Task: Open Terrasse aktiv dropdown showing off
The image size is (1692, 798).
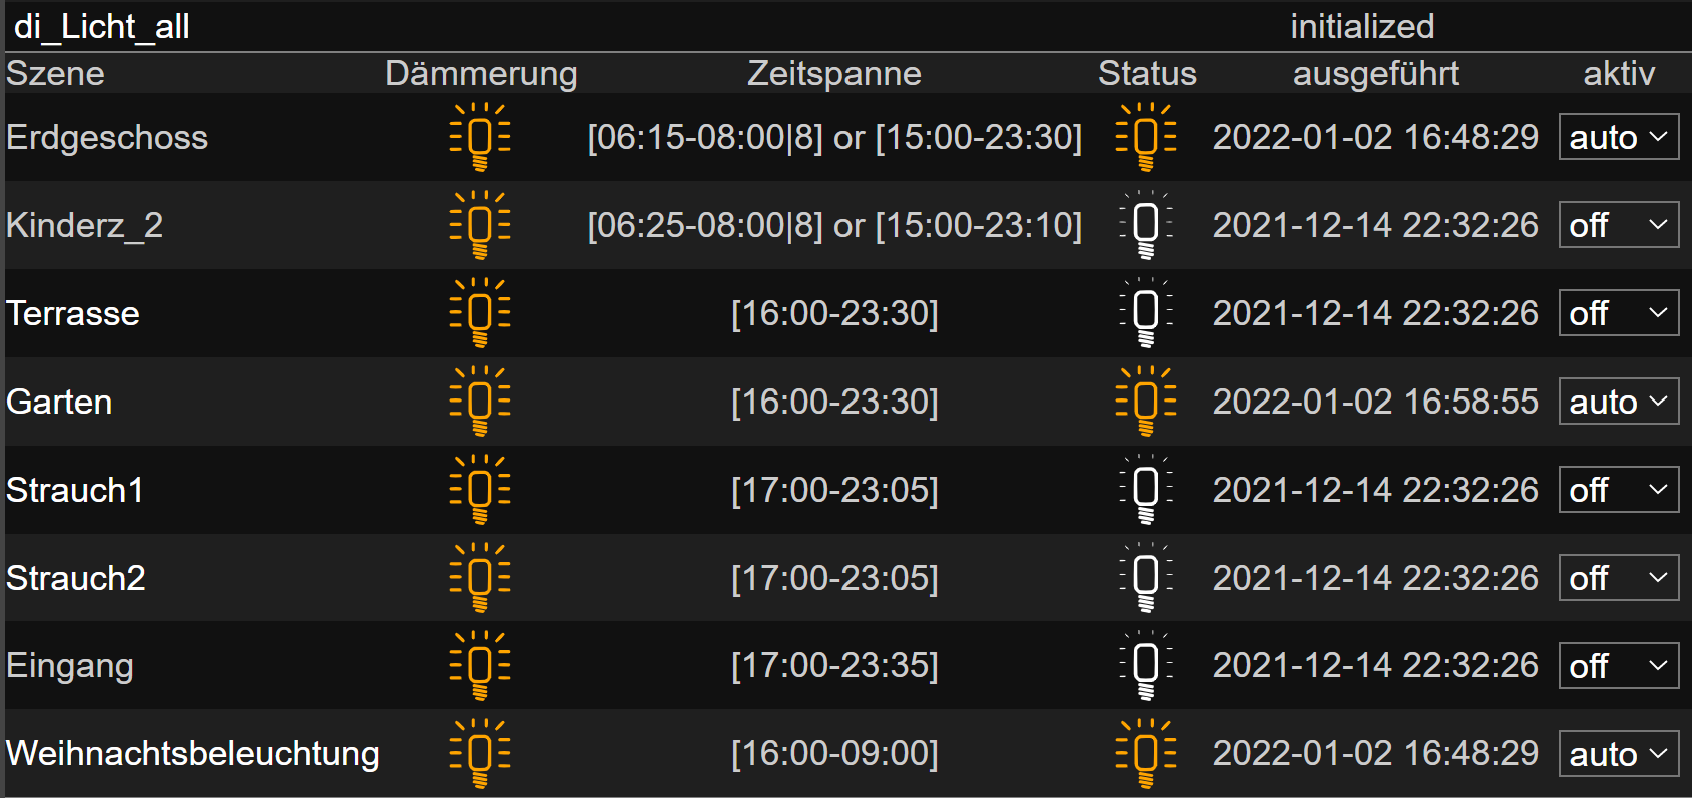Action: coord(1619,313)
